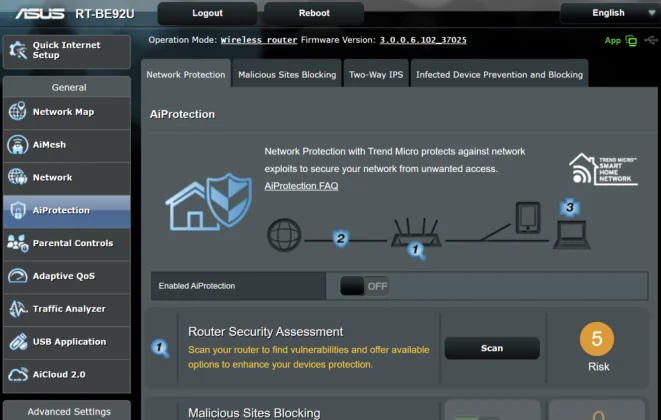This screenshot has height=420, width=661.
Task: Open the English language dropdown
Action: pyautogui.click(x=610, y=13)
